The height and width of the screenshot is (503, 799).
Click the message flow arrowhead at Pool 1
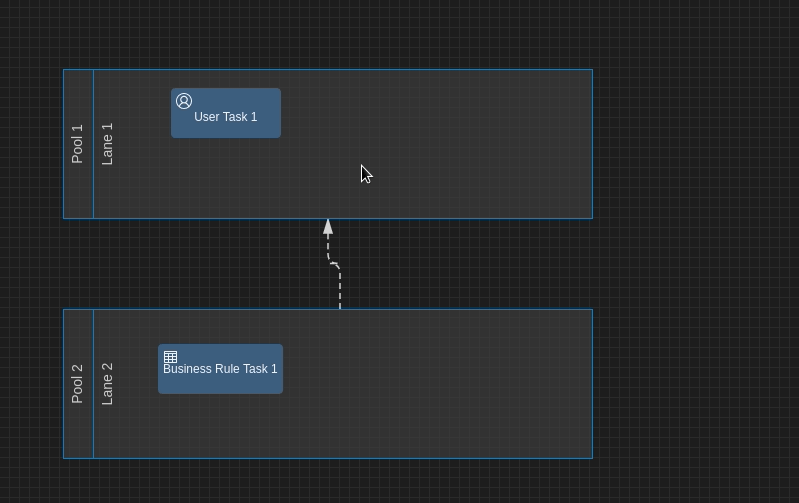click(328, 227)
